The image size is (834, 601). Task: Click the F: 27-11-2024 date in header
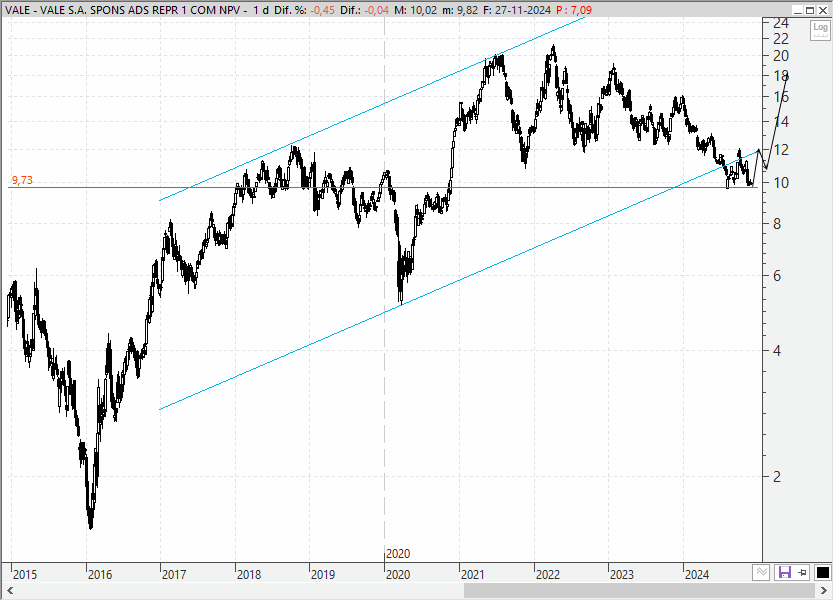(516, 10)
